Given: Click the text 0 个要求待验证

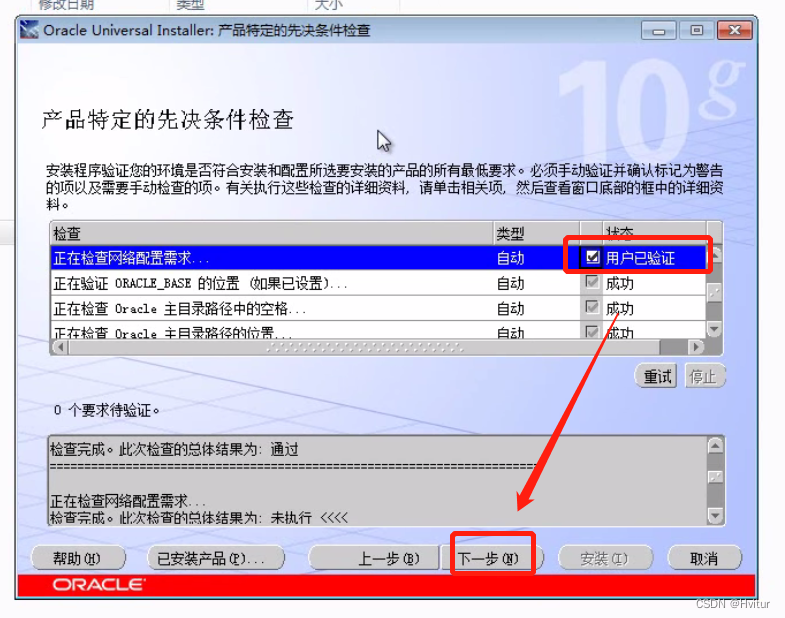Looking at the screenshot, I should click(x=107, y=410).
